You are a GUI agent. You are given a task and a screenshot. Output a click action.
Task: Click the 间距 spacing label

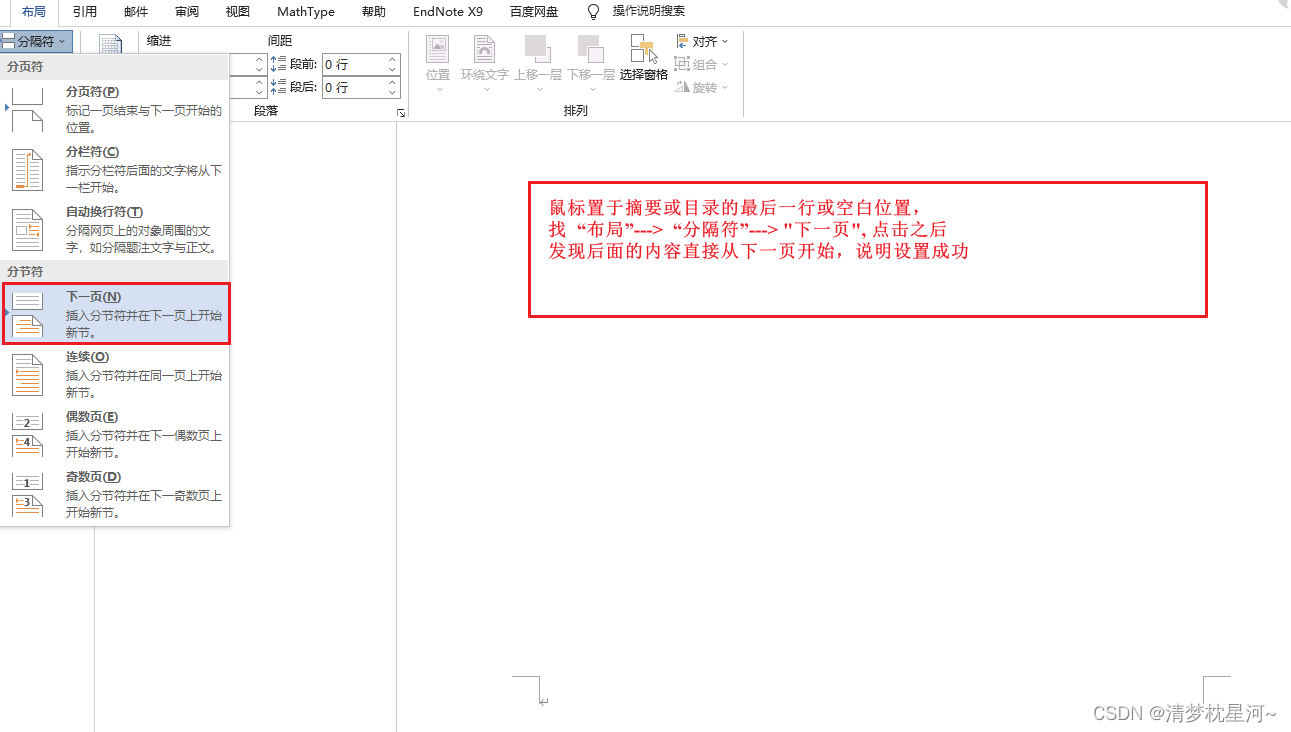pyautogui.click(x=280, y=41)
